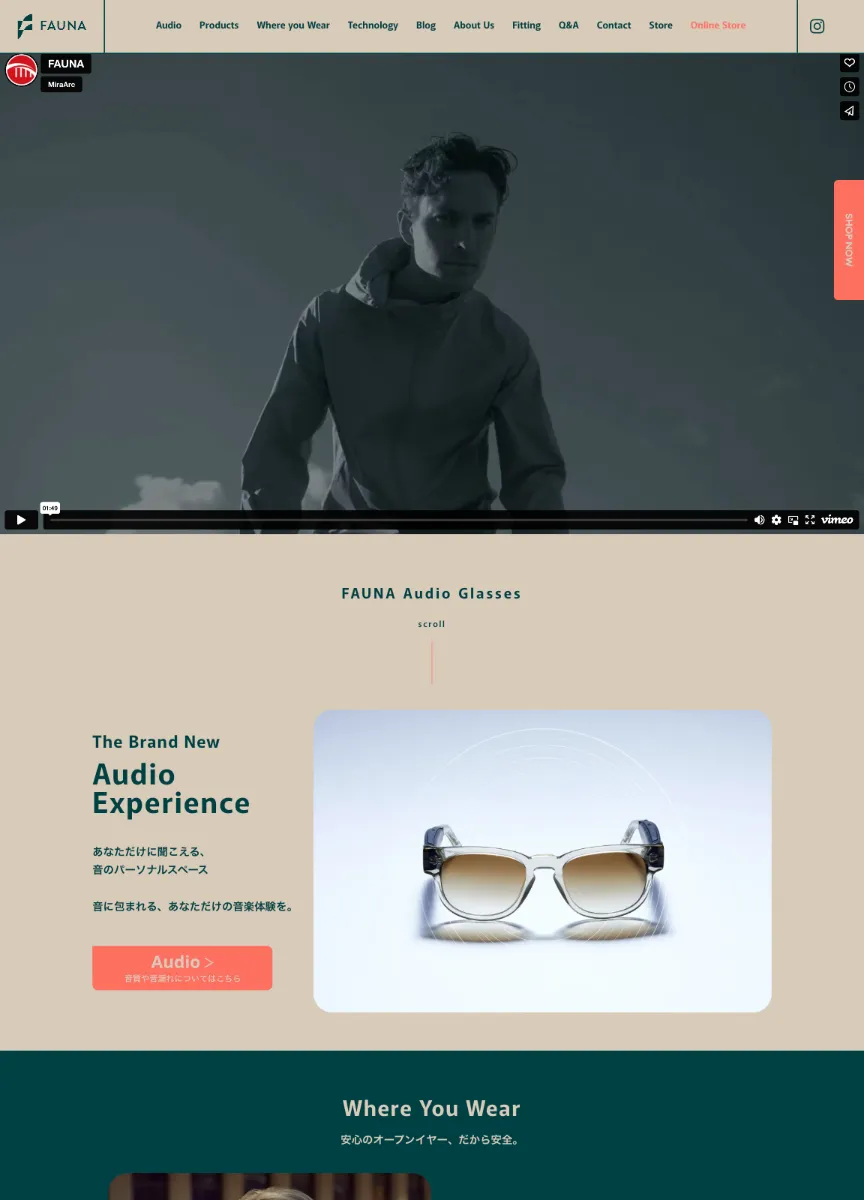Open the Instagram icon link
Image resolution: width=864 pixels, height=1200 pixels.
pos(817,26)
